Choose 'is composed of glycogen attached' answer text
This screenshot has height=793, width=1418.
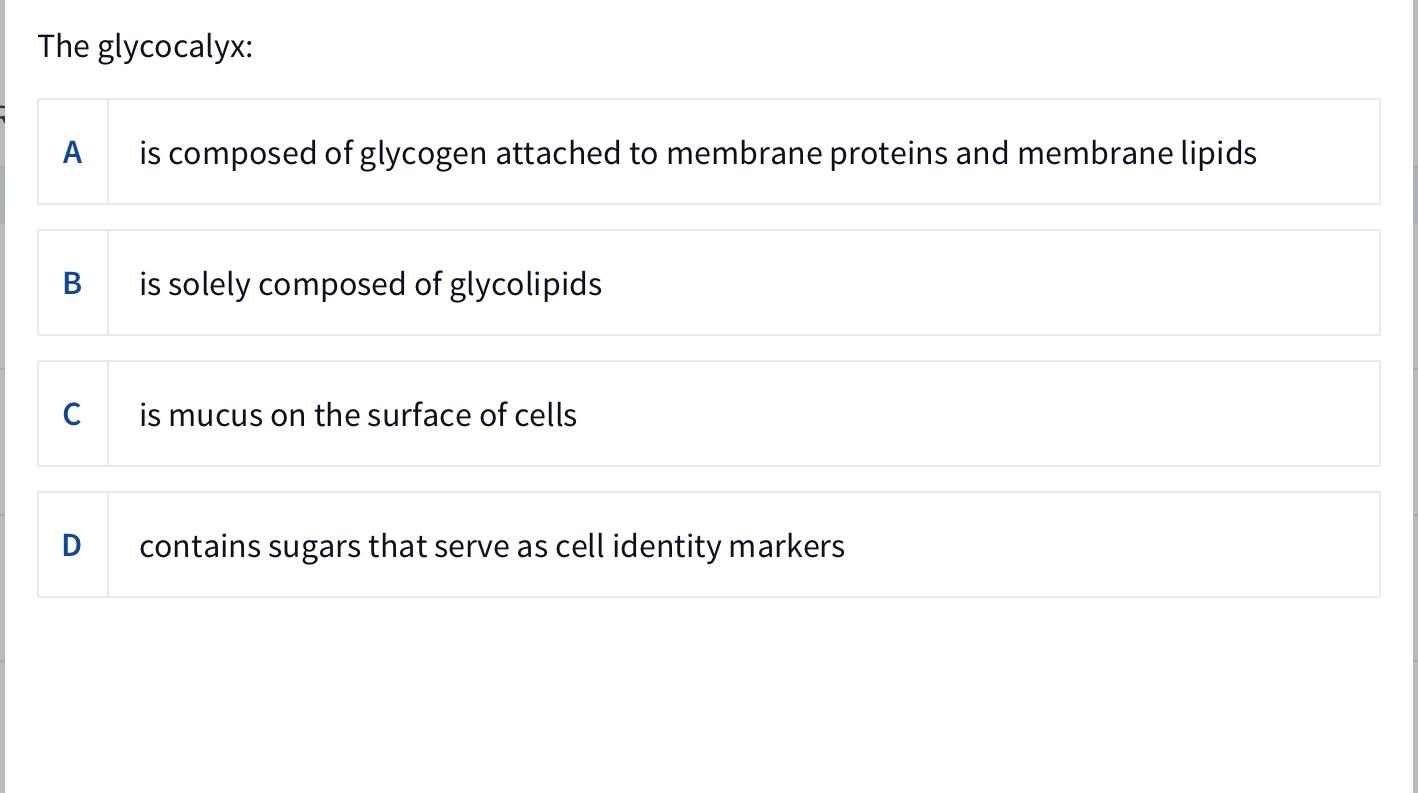(698, 153)
